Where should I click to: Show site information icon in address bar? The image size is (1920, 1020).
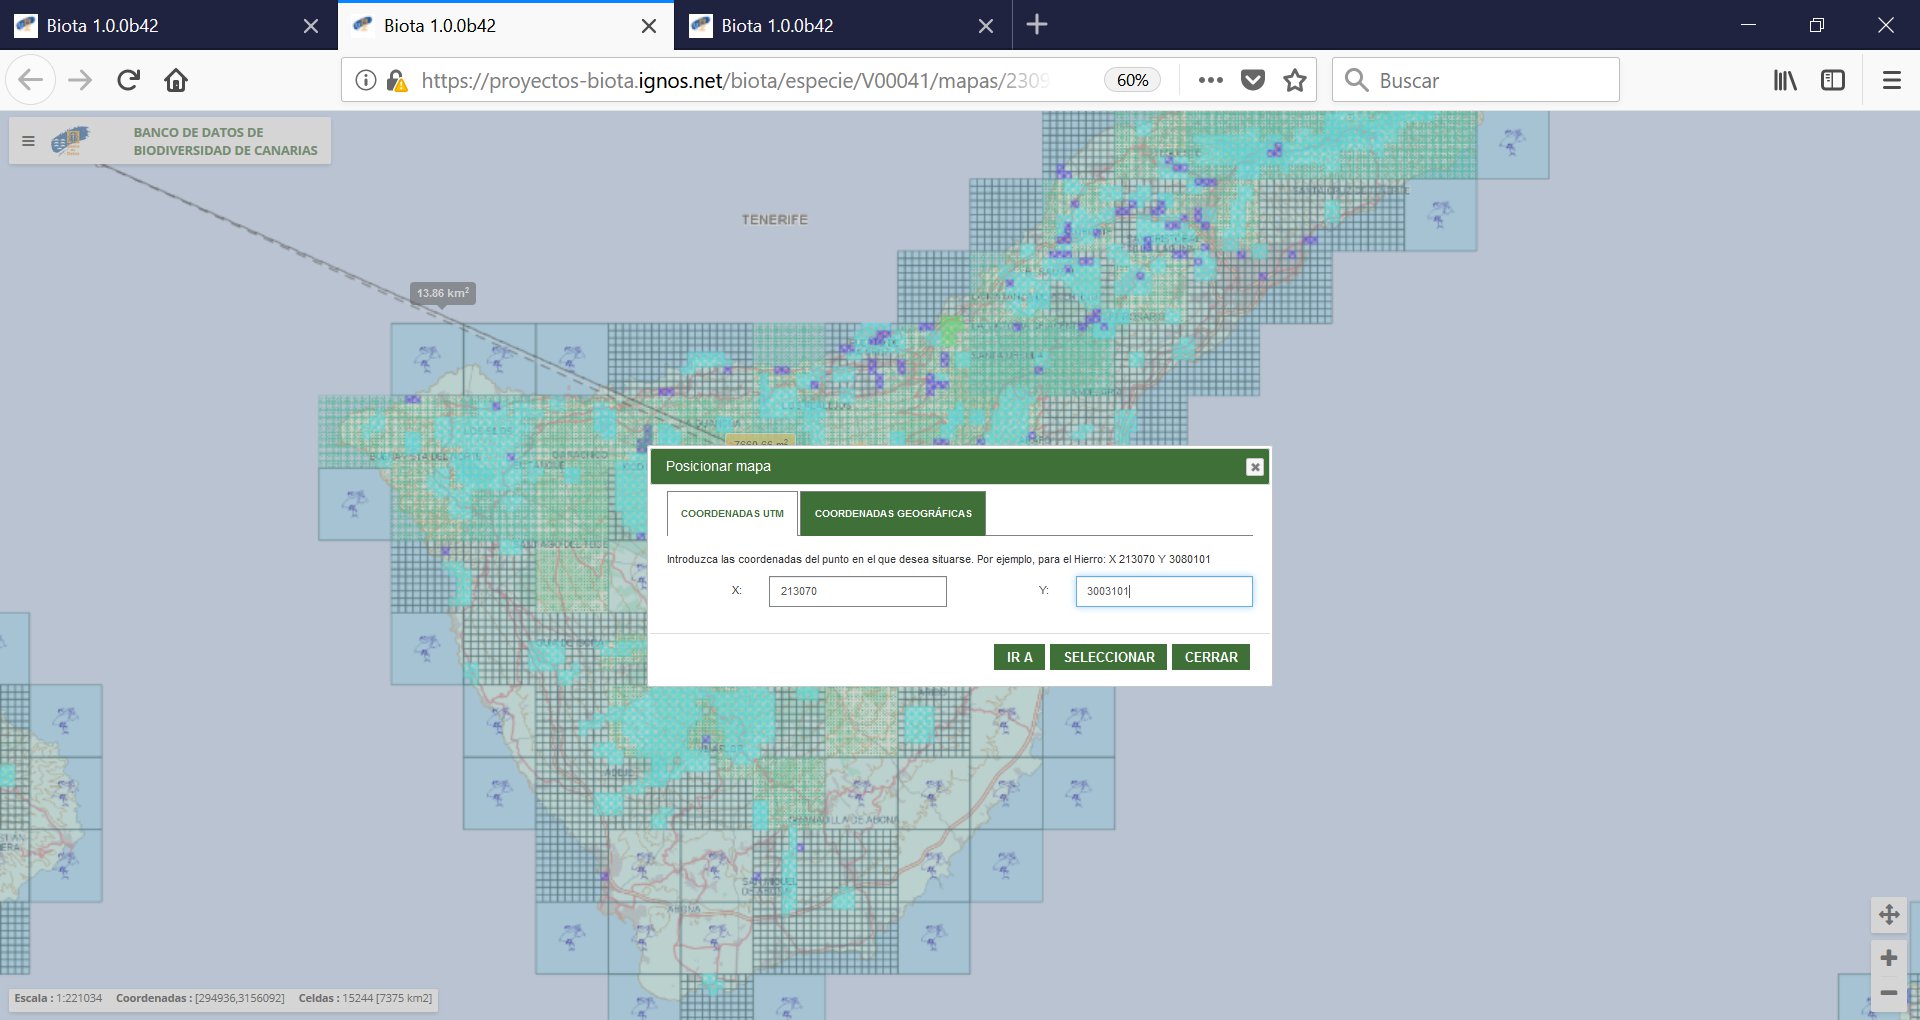coord(366,80)
